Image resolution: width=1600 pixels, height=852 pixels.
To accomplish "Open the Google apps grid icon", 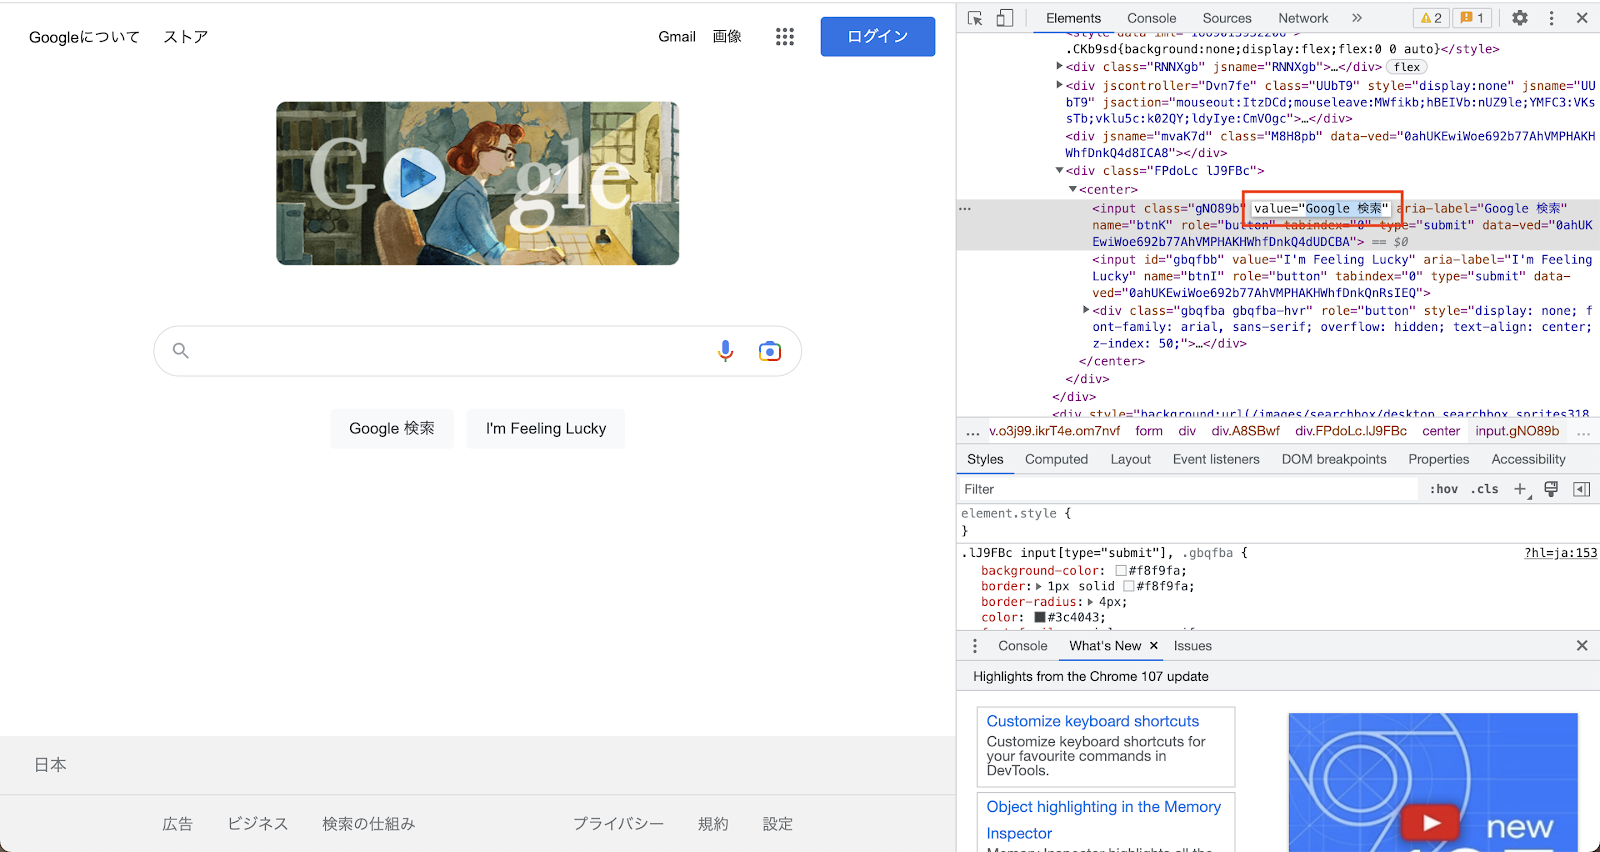I will tap(785, 37).
